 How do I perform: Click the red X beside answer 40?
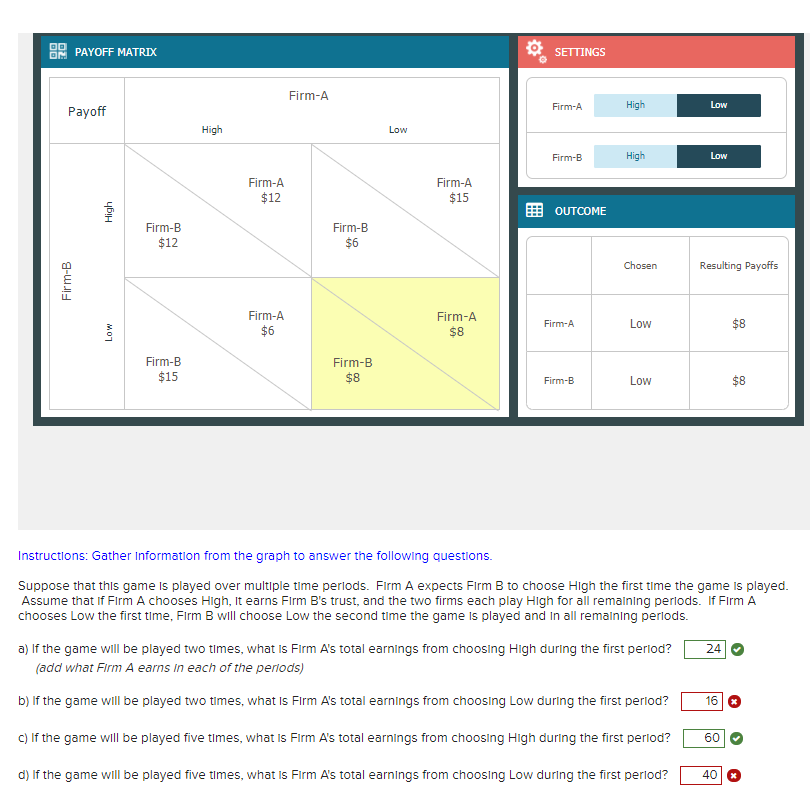tap(735, 775)
